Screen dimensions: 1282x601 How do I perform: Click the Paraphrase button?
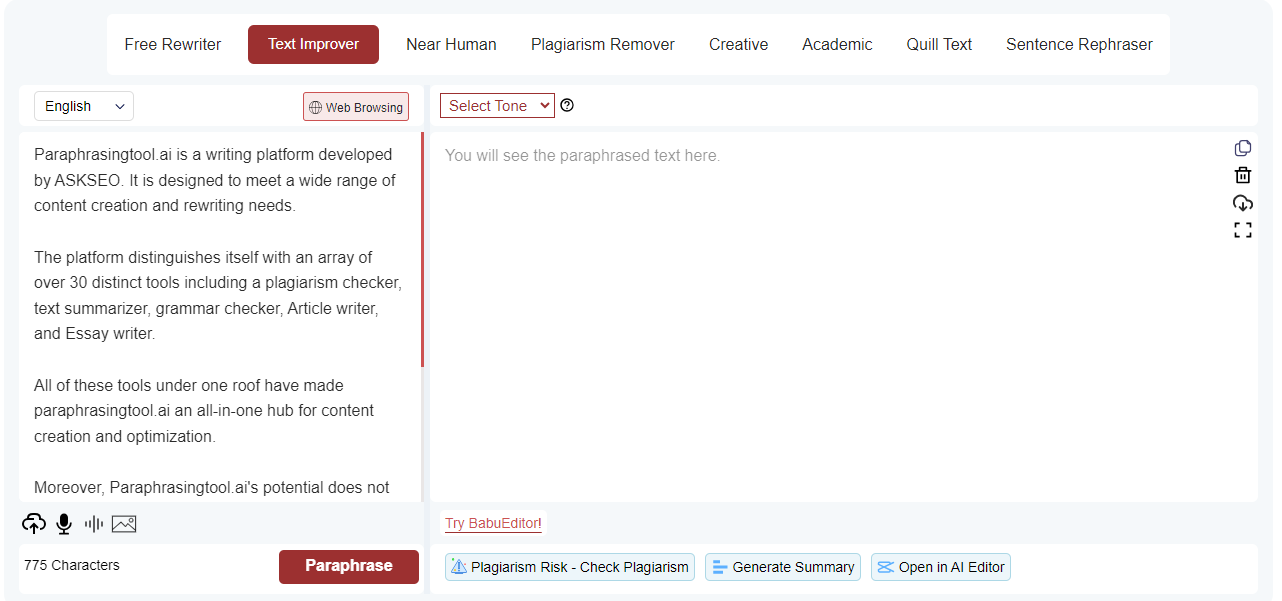click(349, 566)
